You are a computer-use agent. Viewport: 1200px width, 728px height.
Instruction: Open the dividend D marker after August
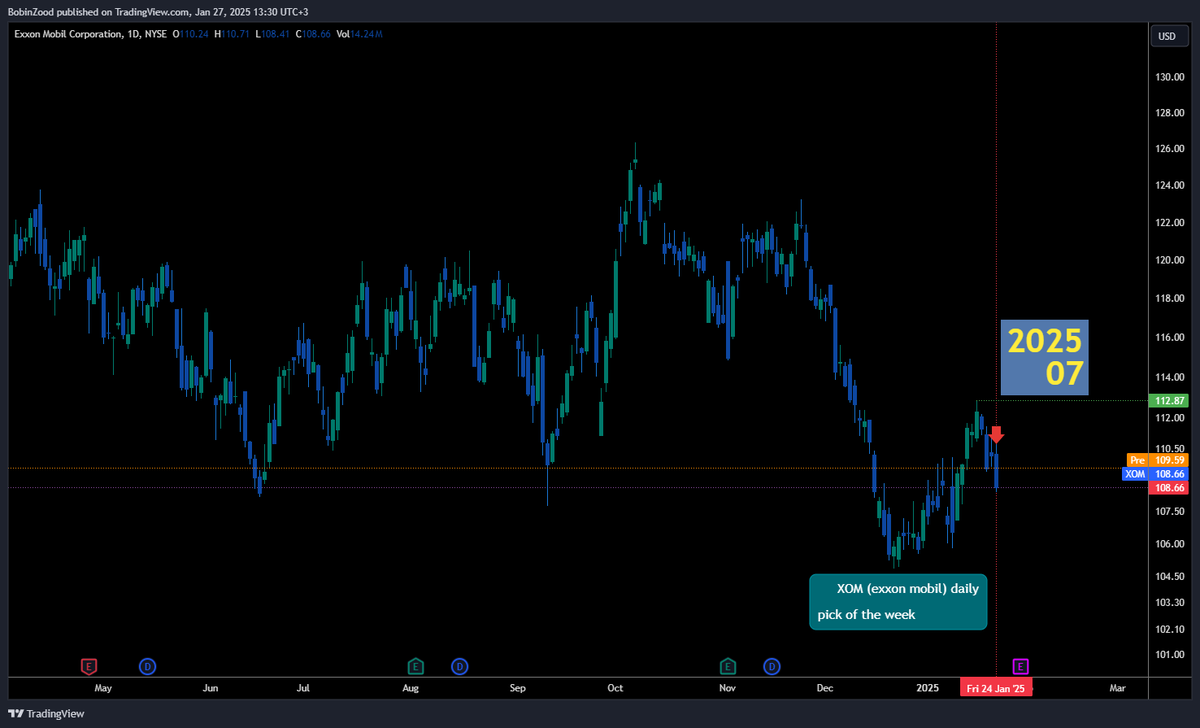[x=459, y=666]
